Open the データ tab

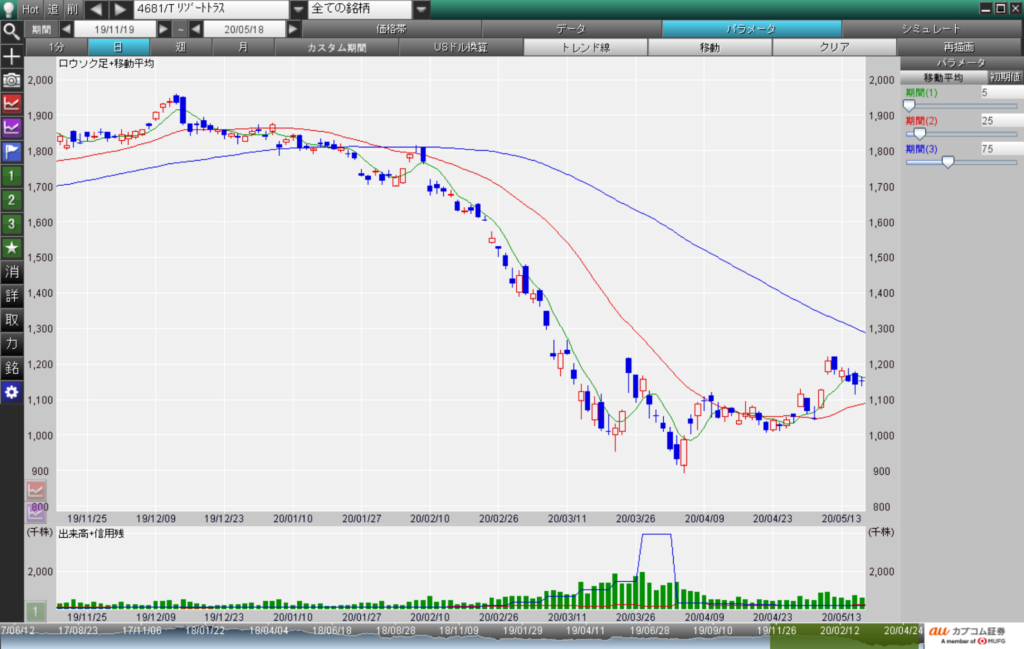tap(570, 29)
